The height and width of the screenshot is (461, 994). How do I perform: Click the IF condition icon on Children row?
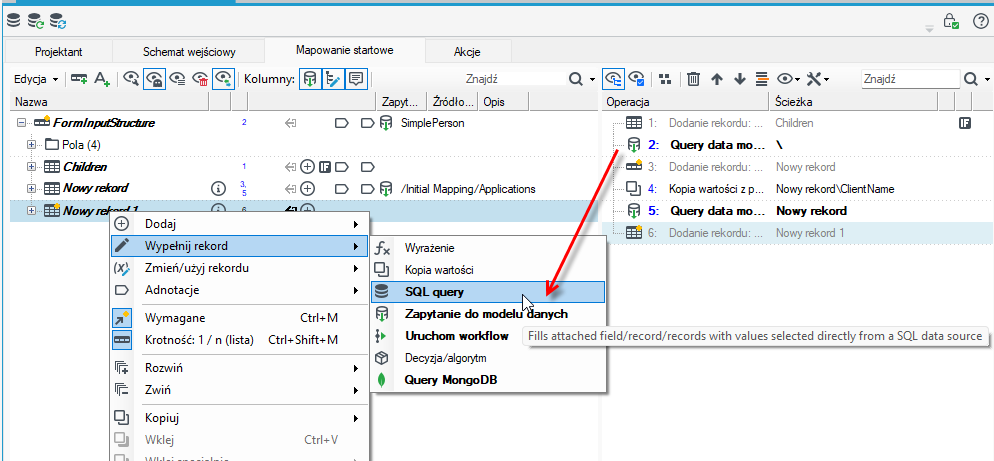coord(325,167)
